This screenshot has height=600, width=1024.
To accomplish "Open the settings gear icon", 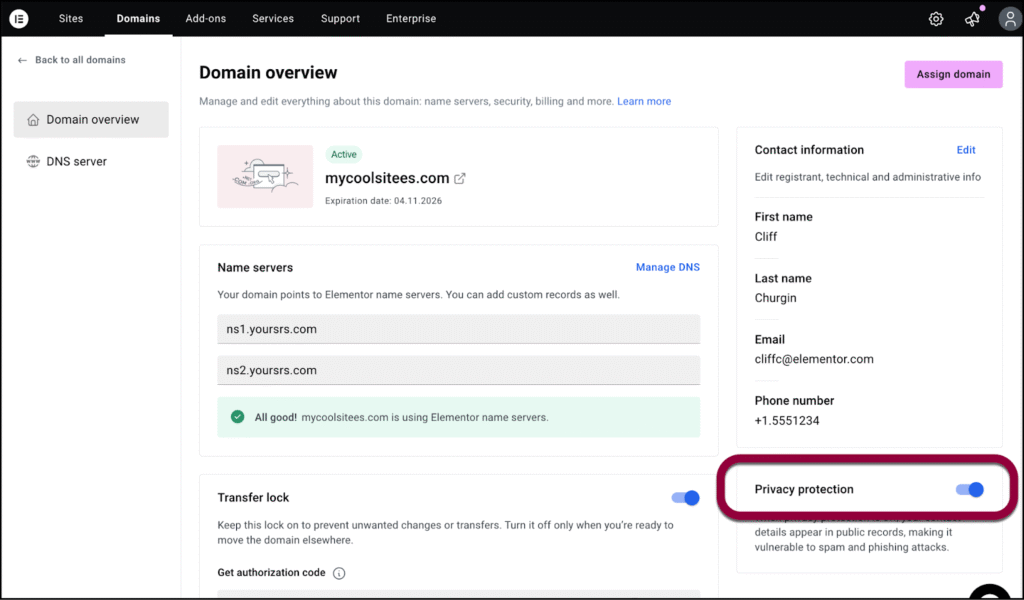I will [x=936, y=19].
